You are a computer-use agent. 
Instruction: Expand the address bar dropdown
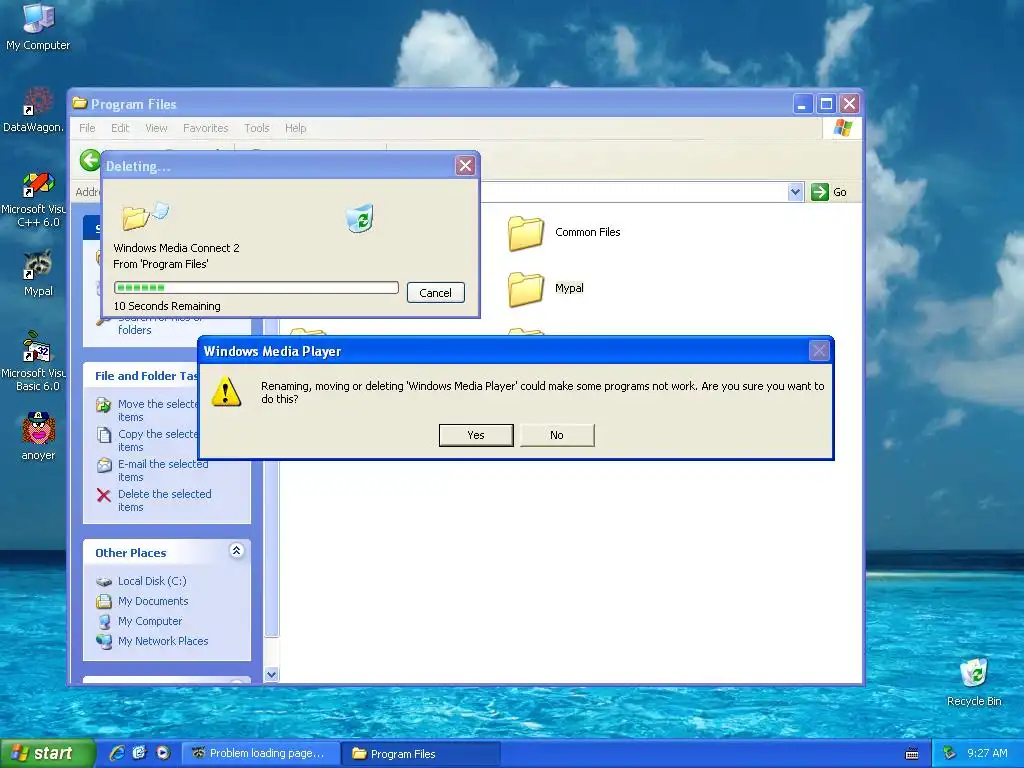(795, 192)
